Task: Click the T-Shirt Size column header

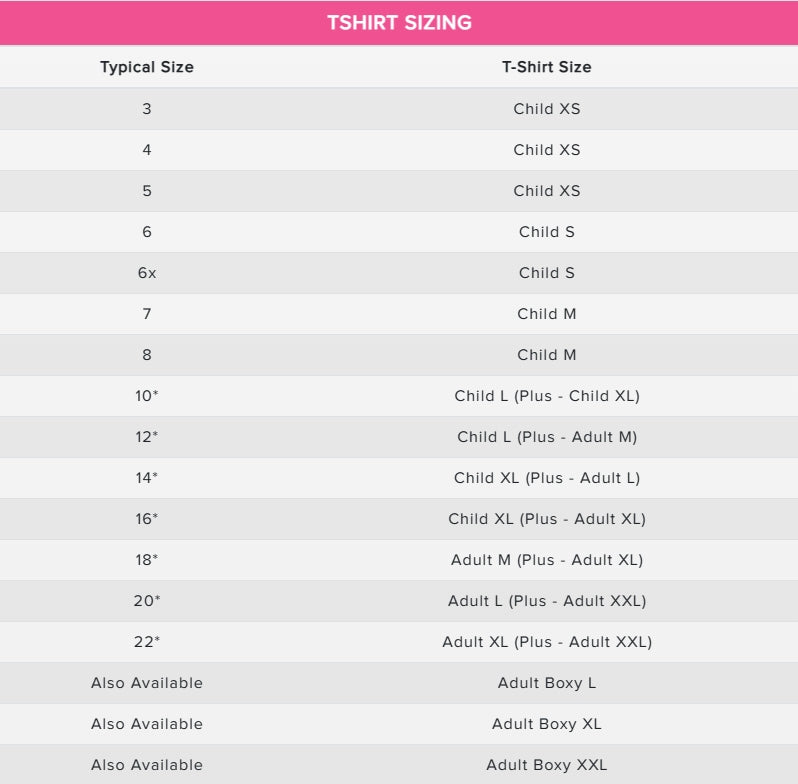Action: [546, 67]
